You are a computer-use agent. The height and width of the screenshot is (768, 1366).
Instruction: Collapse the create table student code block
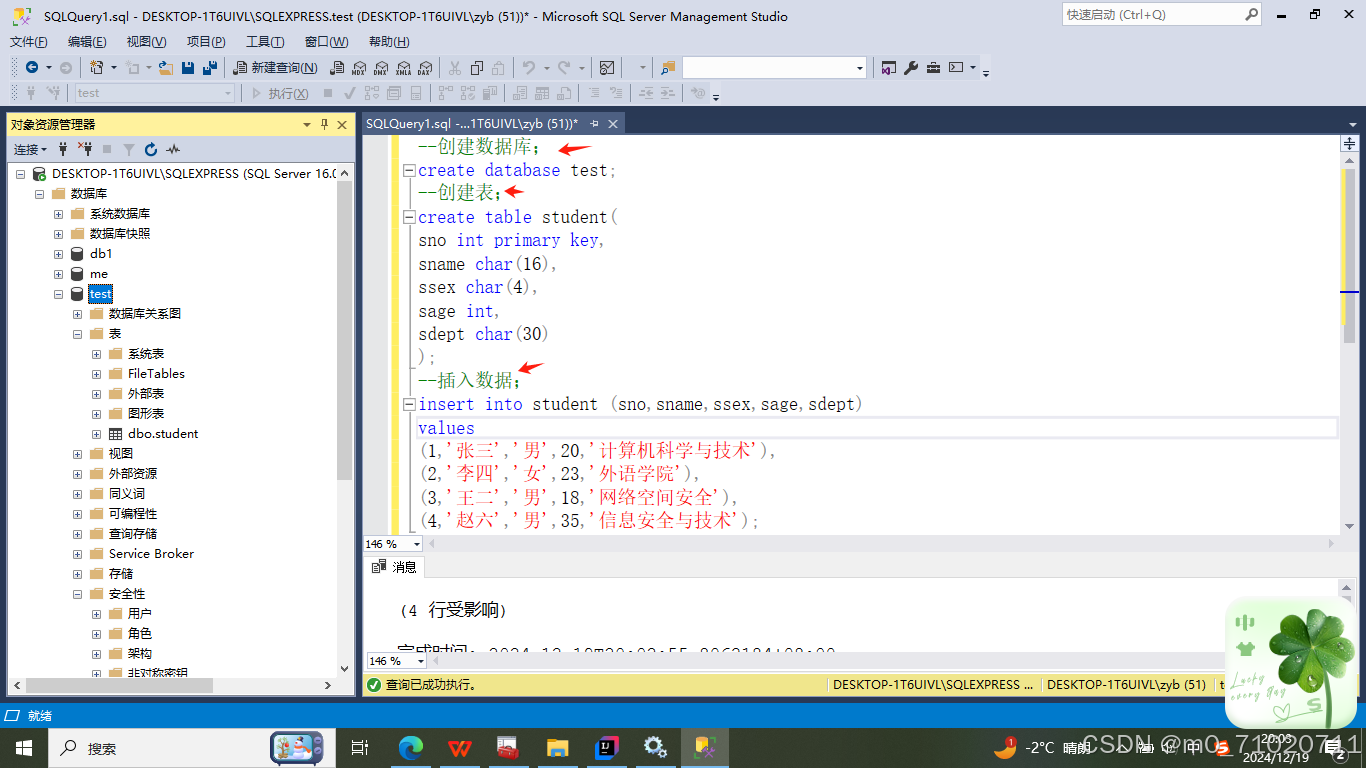(409, 217)
